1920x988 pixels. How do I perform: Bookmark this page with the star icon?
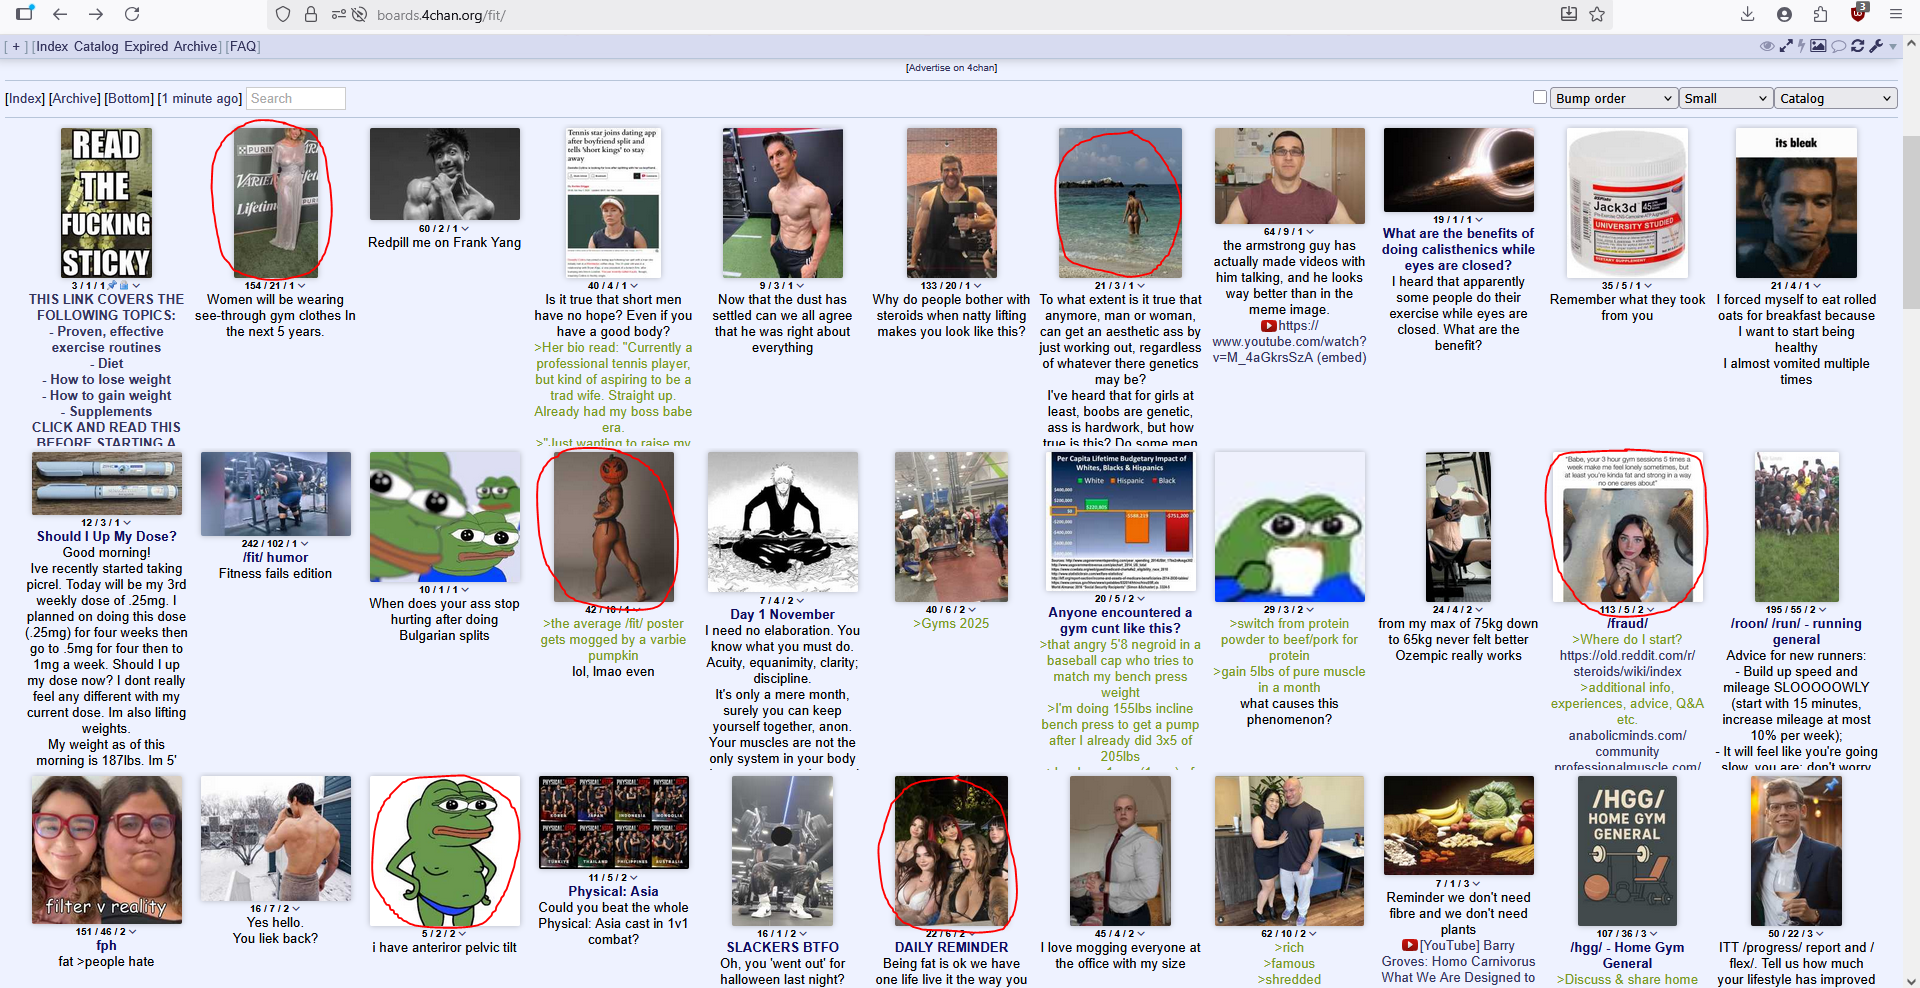pyautogui.click(x=1597, y=14)
